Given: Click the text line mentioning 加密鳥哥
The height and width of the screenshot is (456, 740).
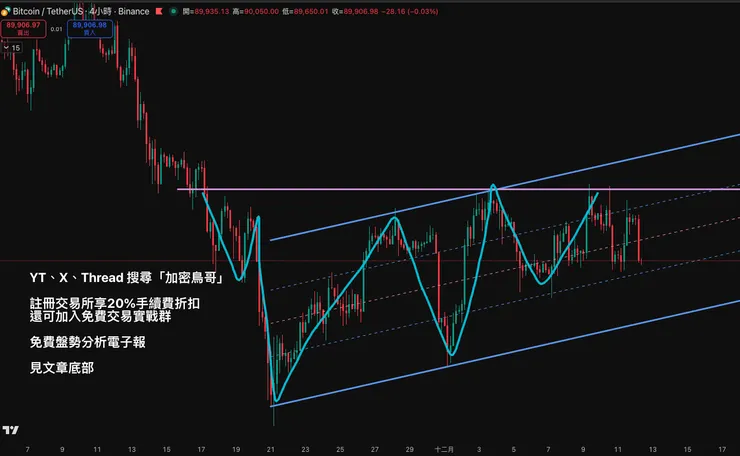Looking at the screenshot, I should (x=126, y=278).
